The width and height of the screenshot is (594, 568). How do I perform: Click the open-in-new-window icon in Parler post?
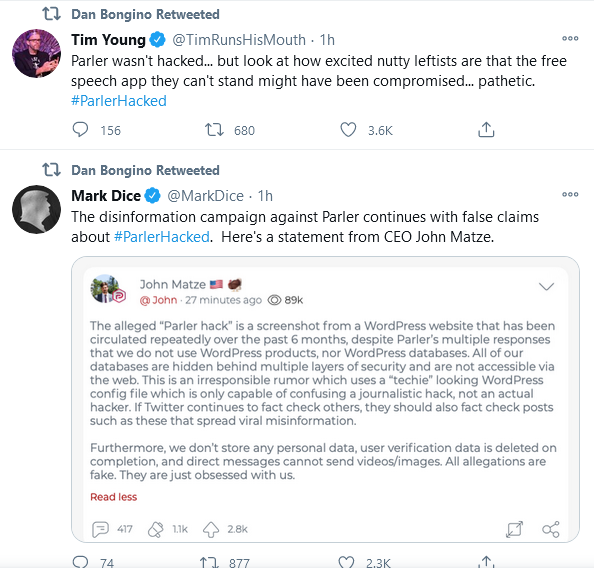514,529
